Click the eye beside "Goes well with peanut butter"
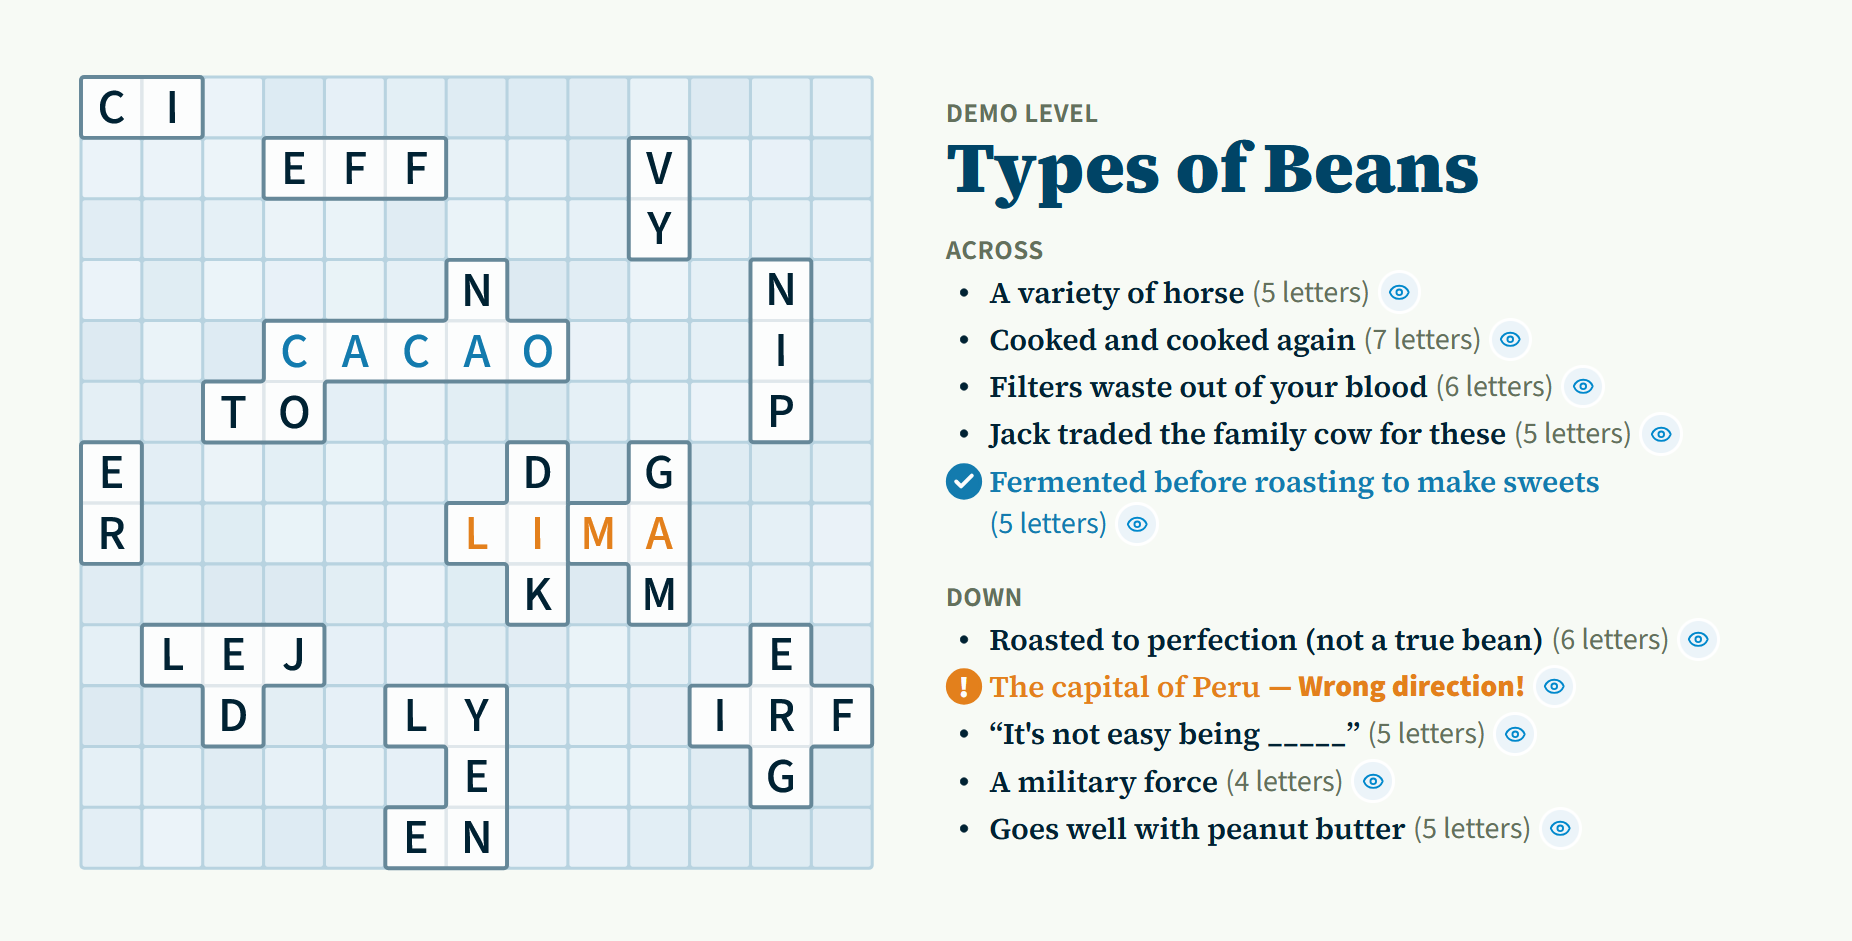 (x=1561, y=829)
